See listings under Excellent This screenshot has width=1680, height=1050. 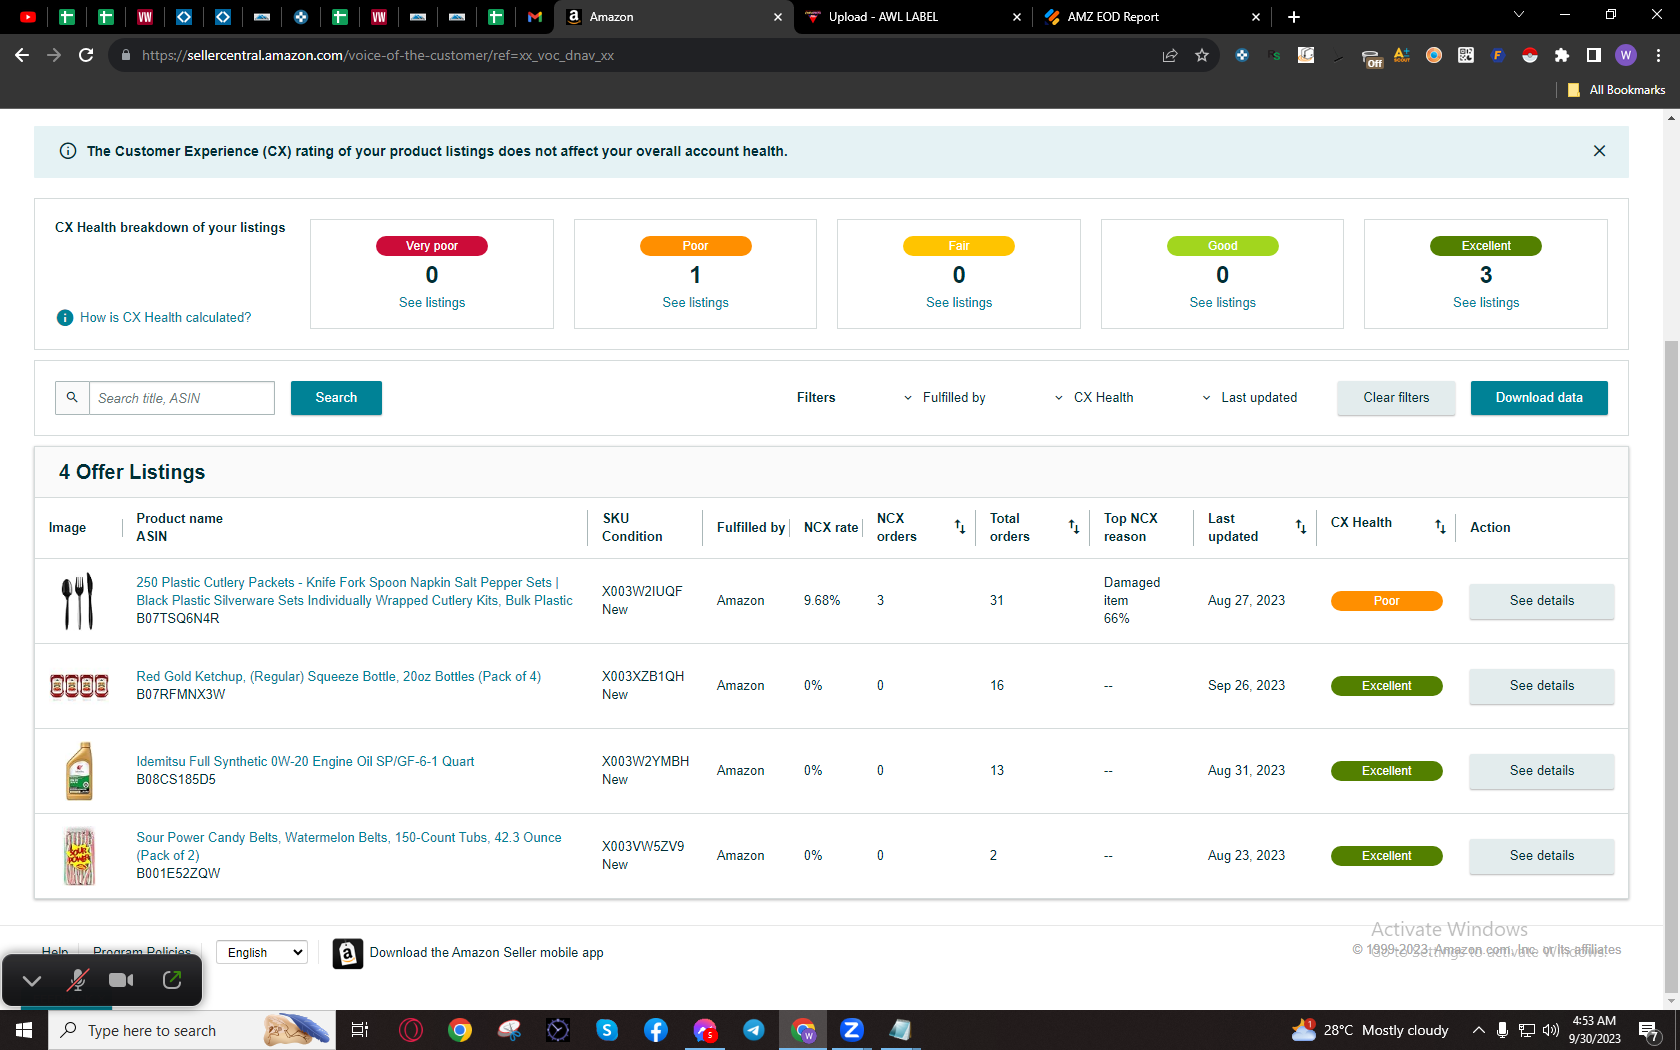1486,303
